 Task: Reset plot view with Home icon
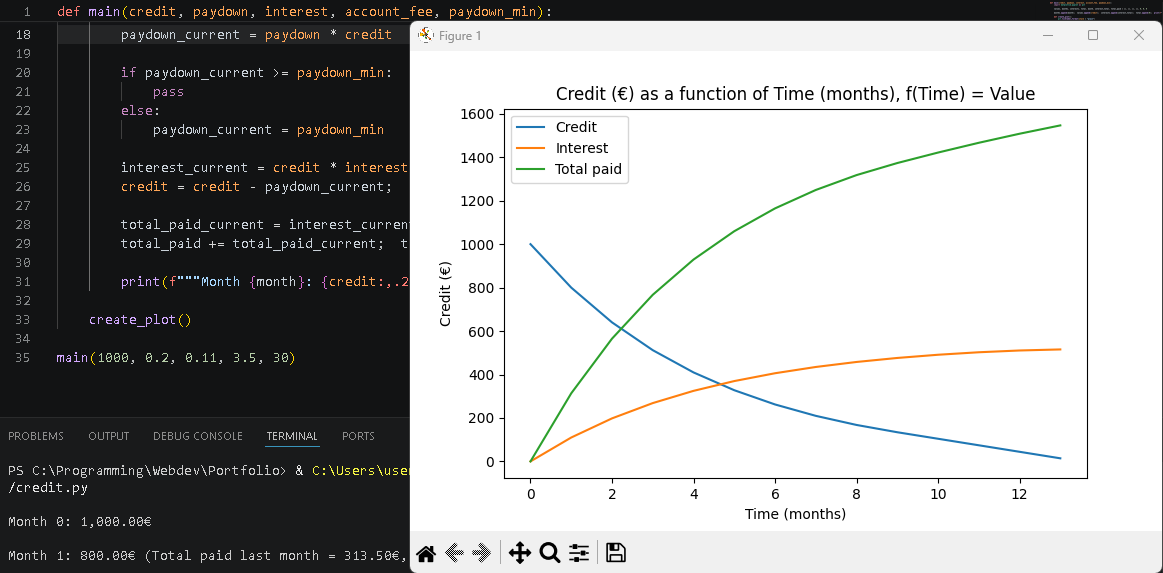(425, 552)
